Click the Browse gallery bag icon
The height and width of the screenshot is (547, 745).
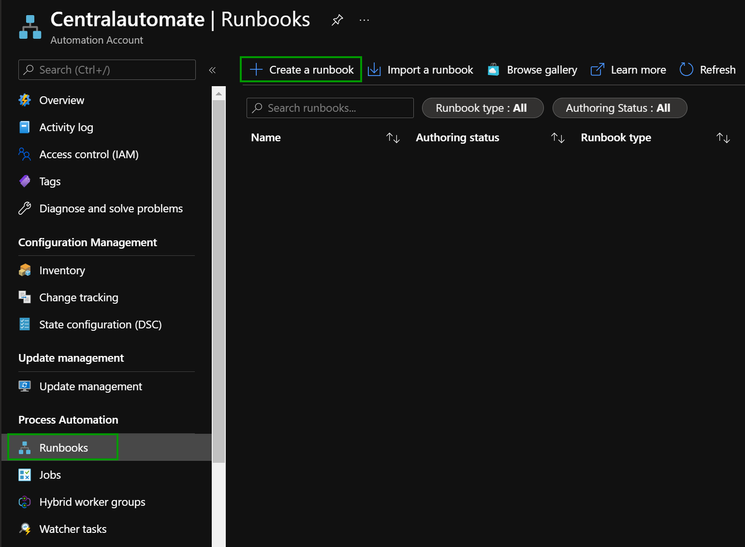[493, 70]
